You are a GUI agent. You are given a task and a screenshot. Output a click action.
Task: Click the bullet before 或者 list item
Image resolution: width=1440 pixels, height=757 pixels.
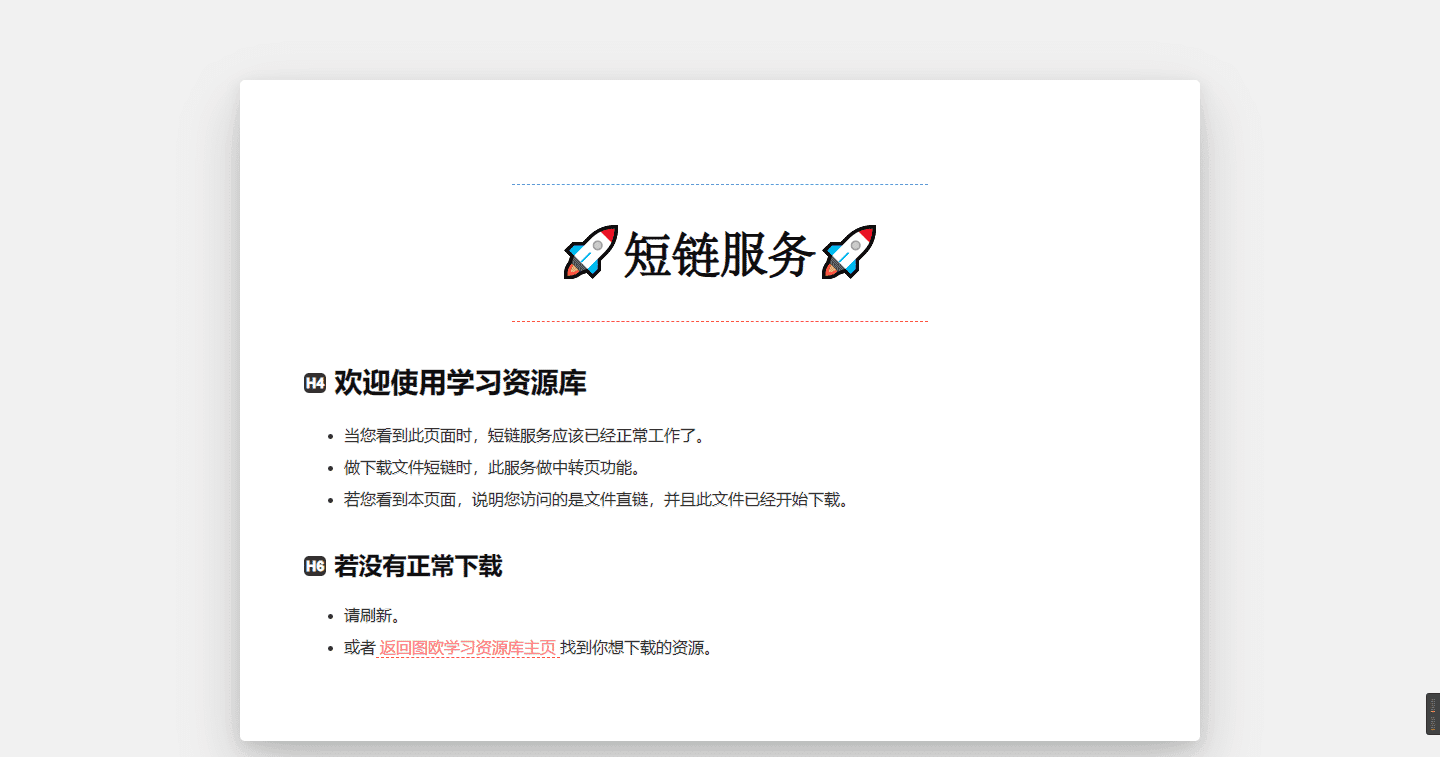tap(328, 646)
